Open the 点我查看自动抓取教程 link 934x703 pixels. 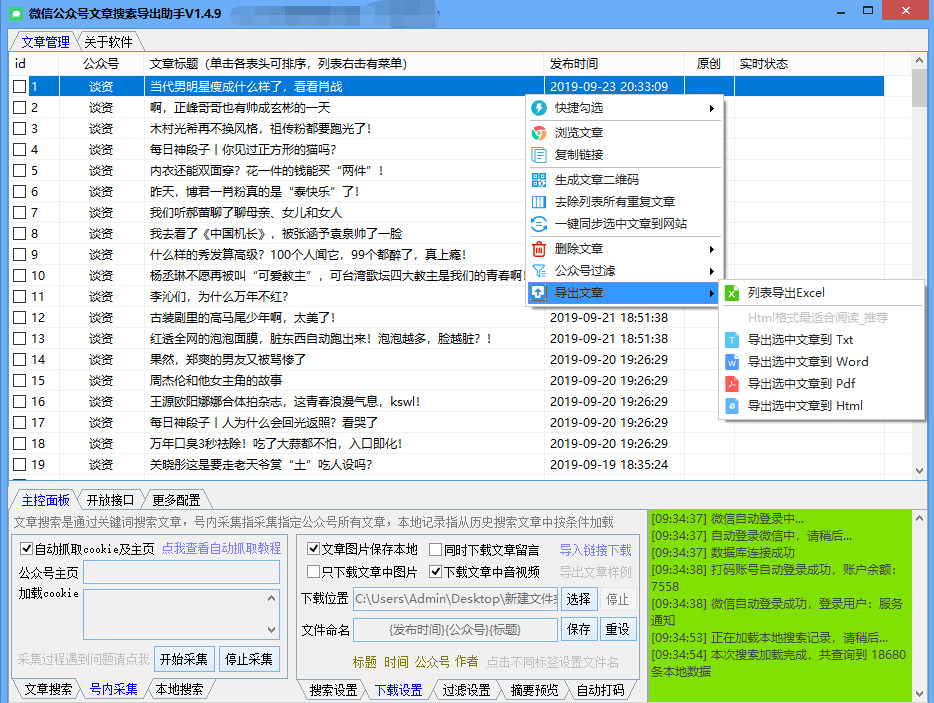pos(221,548)
